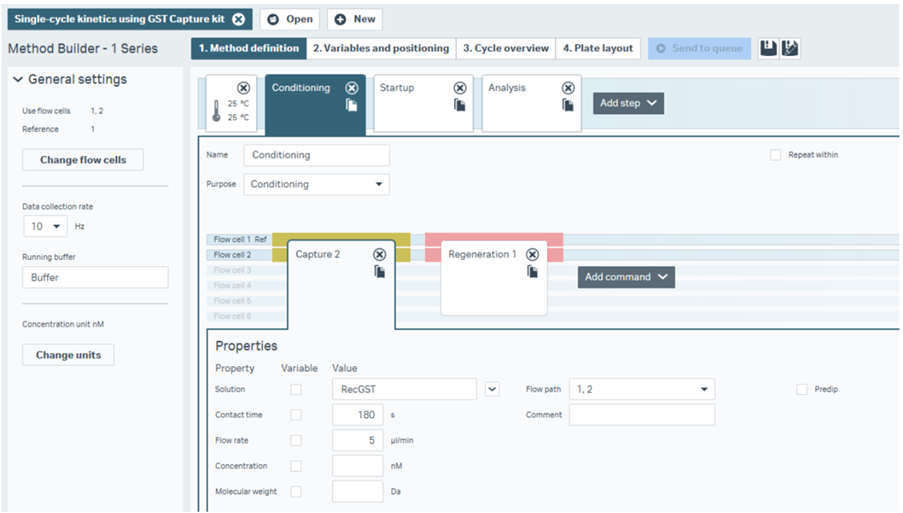Duplicate the Startup step using copy icon

(x=460, y=105)
